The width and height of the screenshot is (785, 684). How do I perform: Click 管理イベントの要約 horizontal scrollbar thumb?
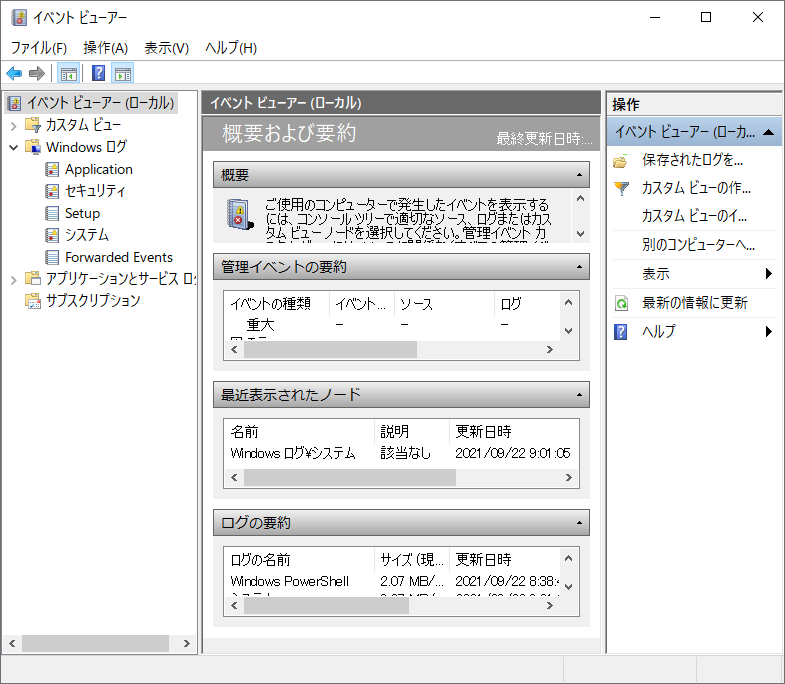tap(330, 350)
